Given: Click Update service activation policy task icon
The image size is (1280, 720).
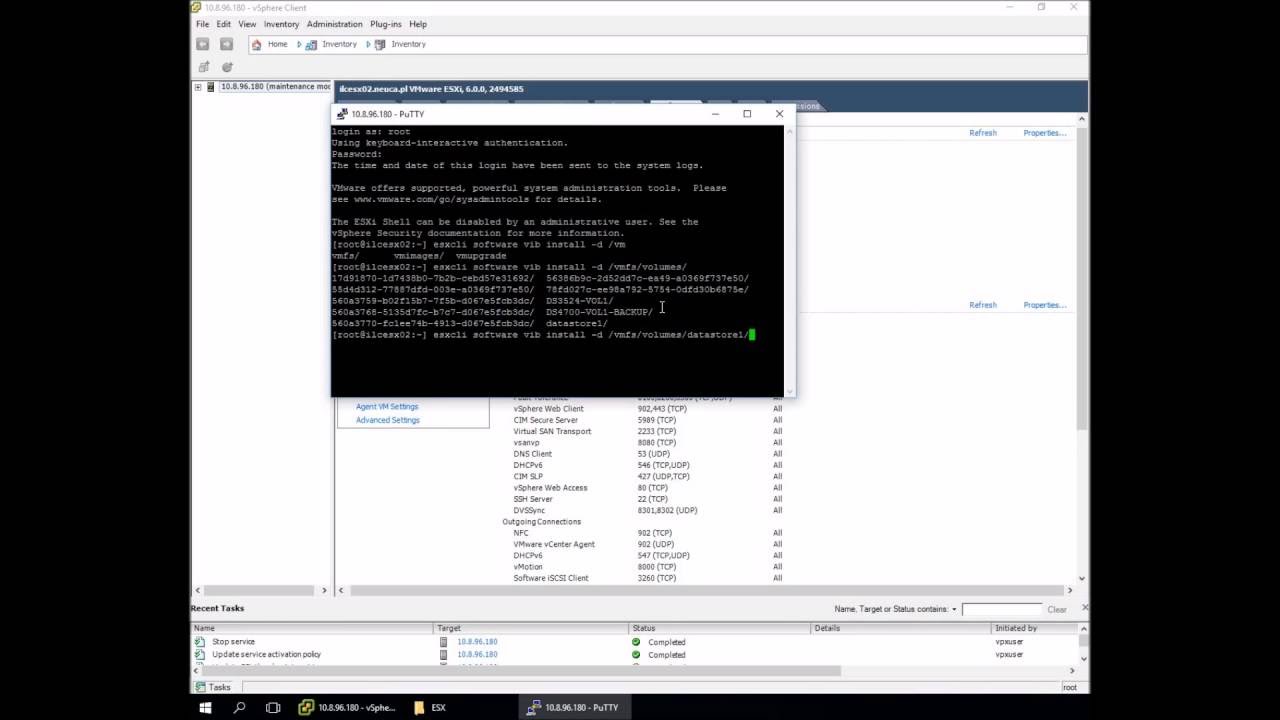Looking at the screenshot, I should pyautogui.click(x=200, y=655).
